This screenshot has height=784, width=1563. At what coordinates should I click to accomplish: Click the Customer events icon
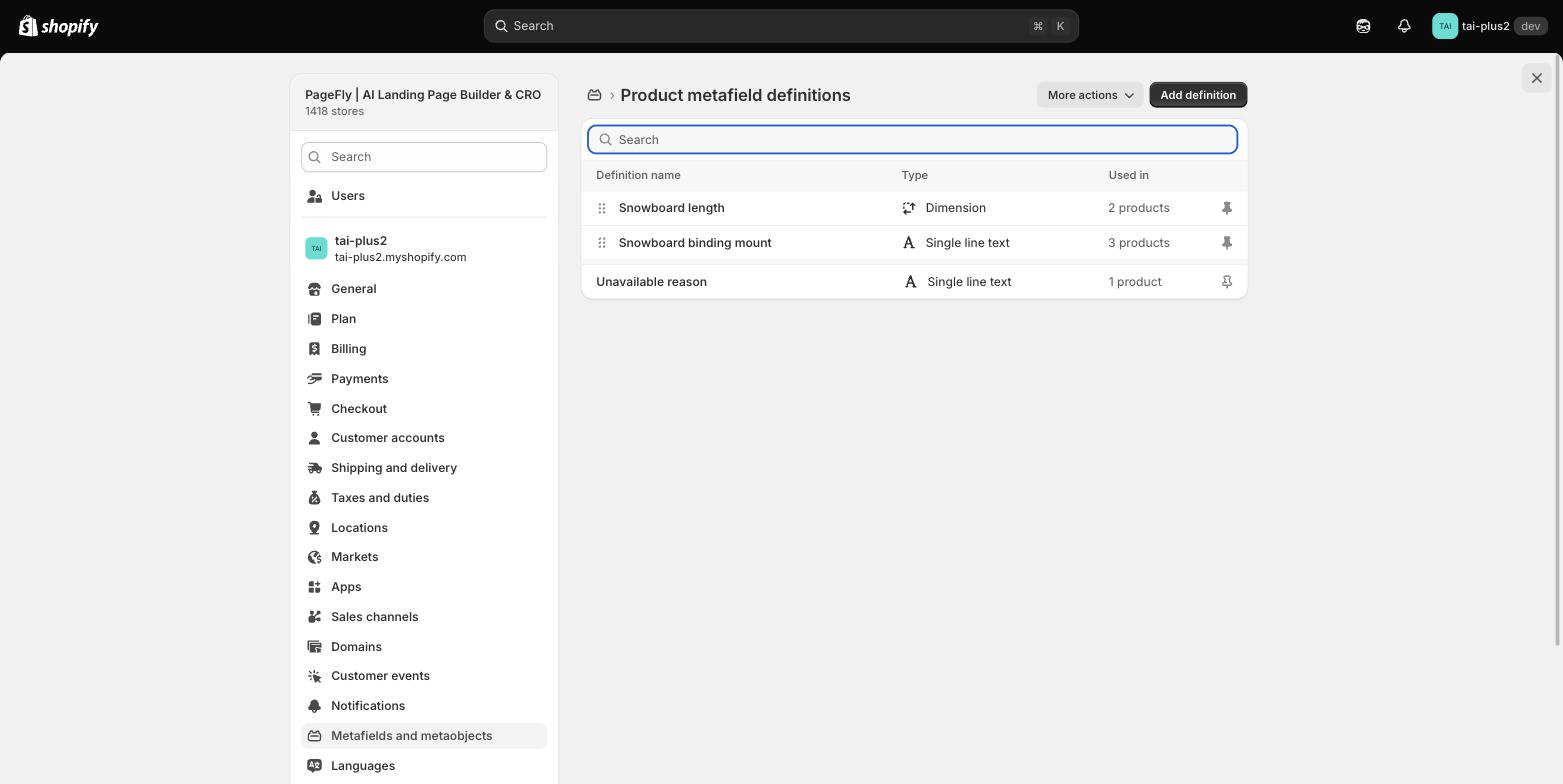(314, 676)
